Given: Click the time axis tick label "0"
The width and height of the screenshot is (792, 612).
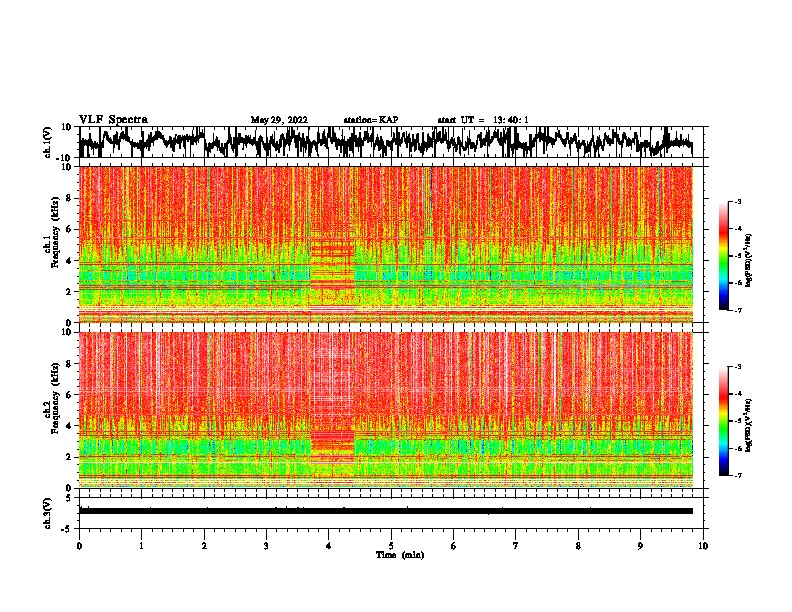Looking at the screenshot, I should [x=79, y=546].
